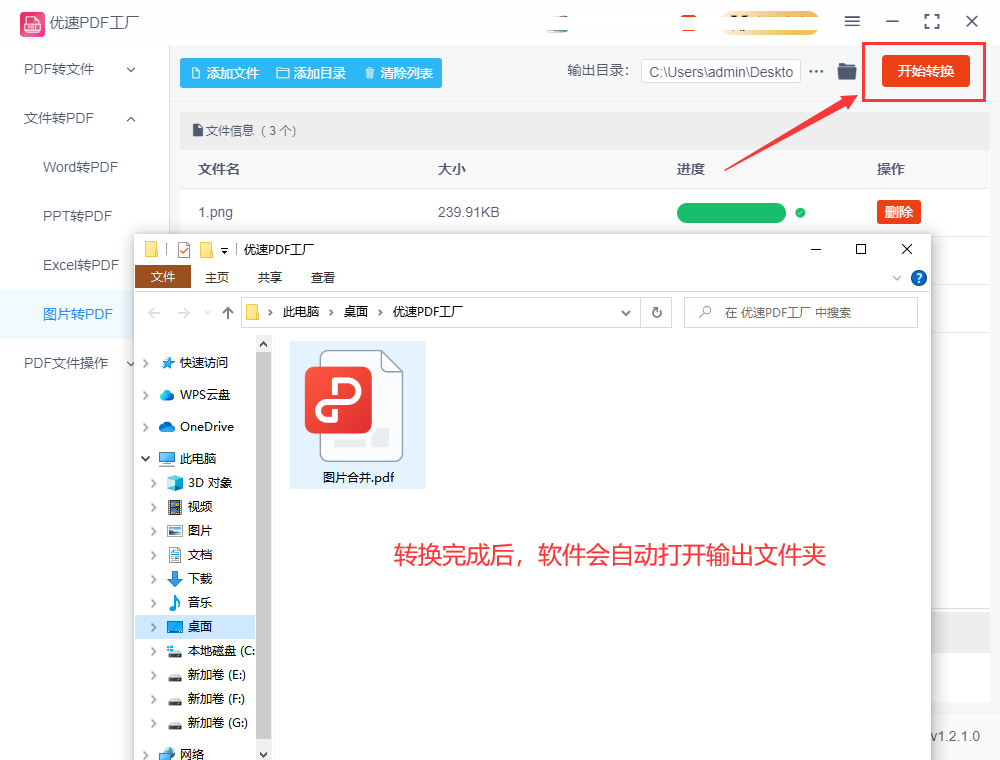The image size is (1000, 760).
Task: Click navigation pane scrollbar up arrow
Action: [263, 344]
